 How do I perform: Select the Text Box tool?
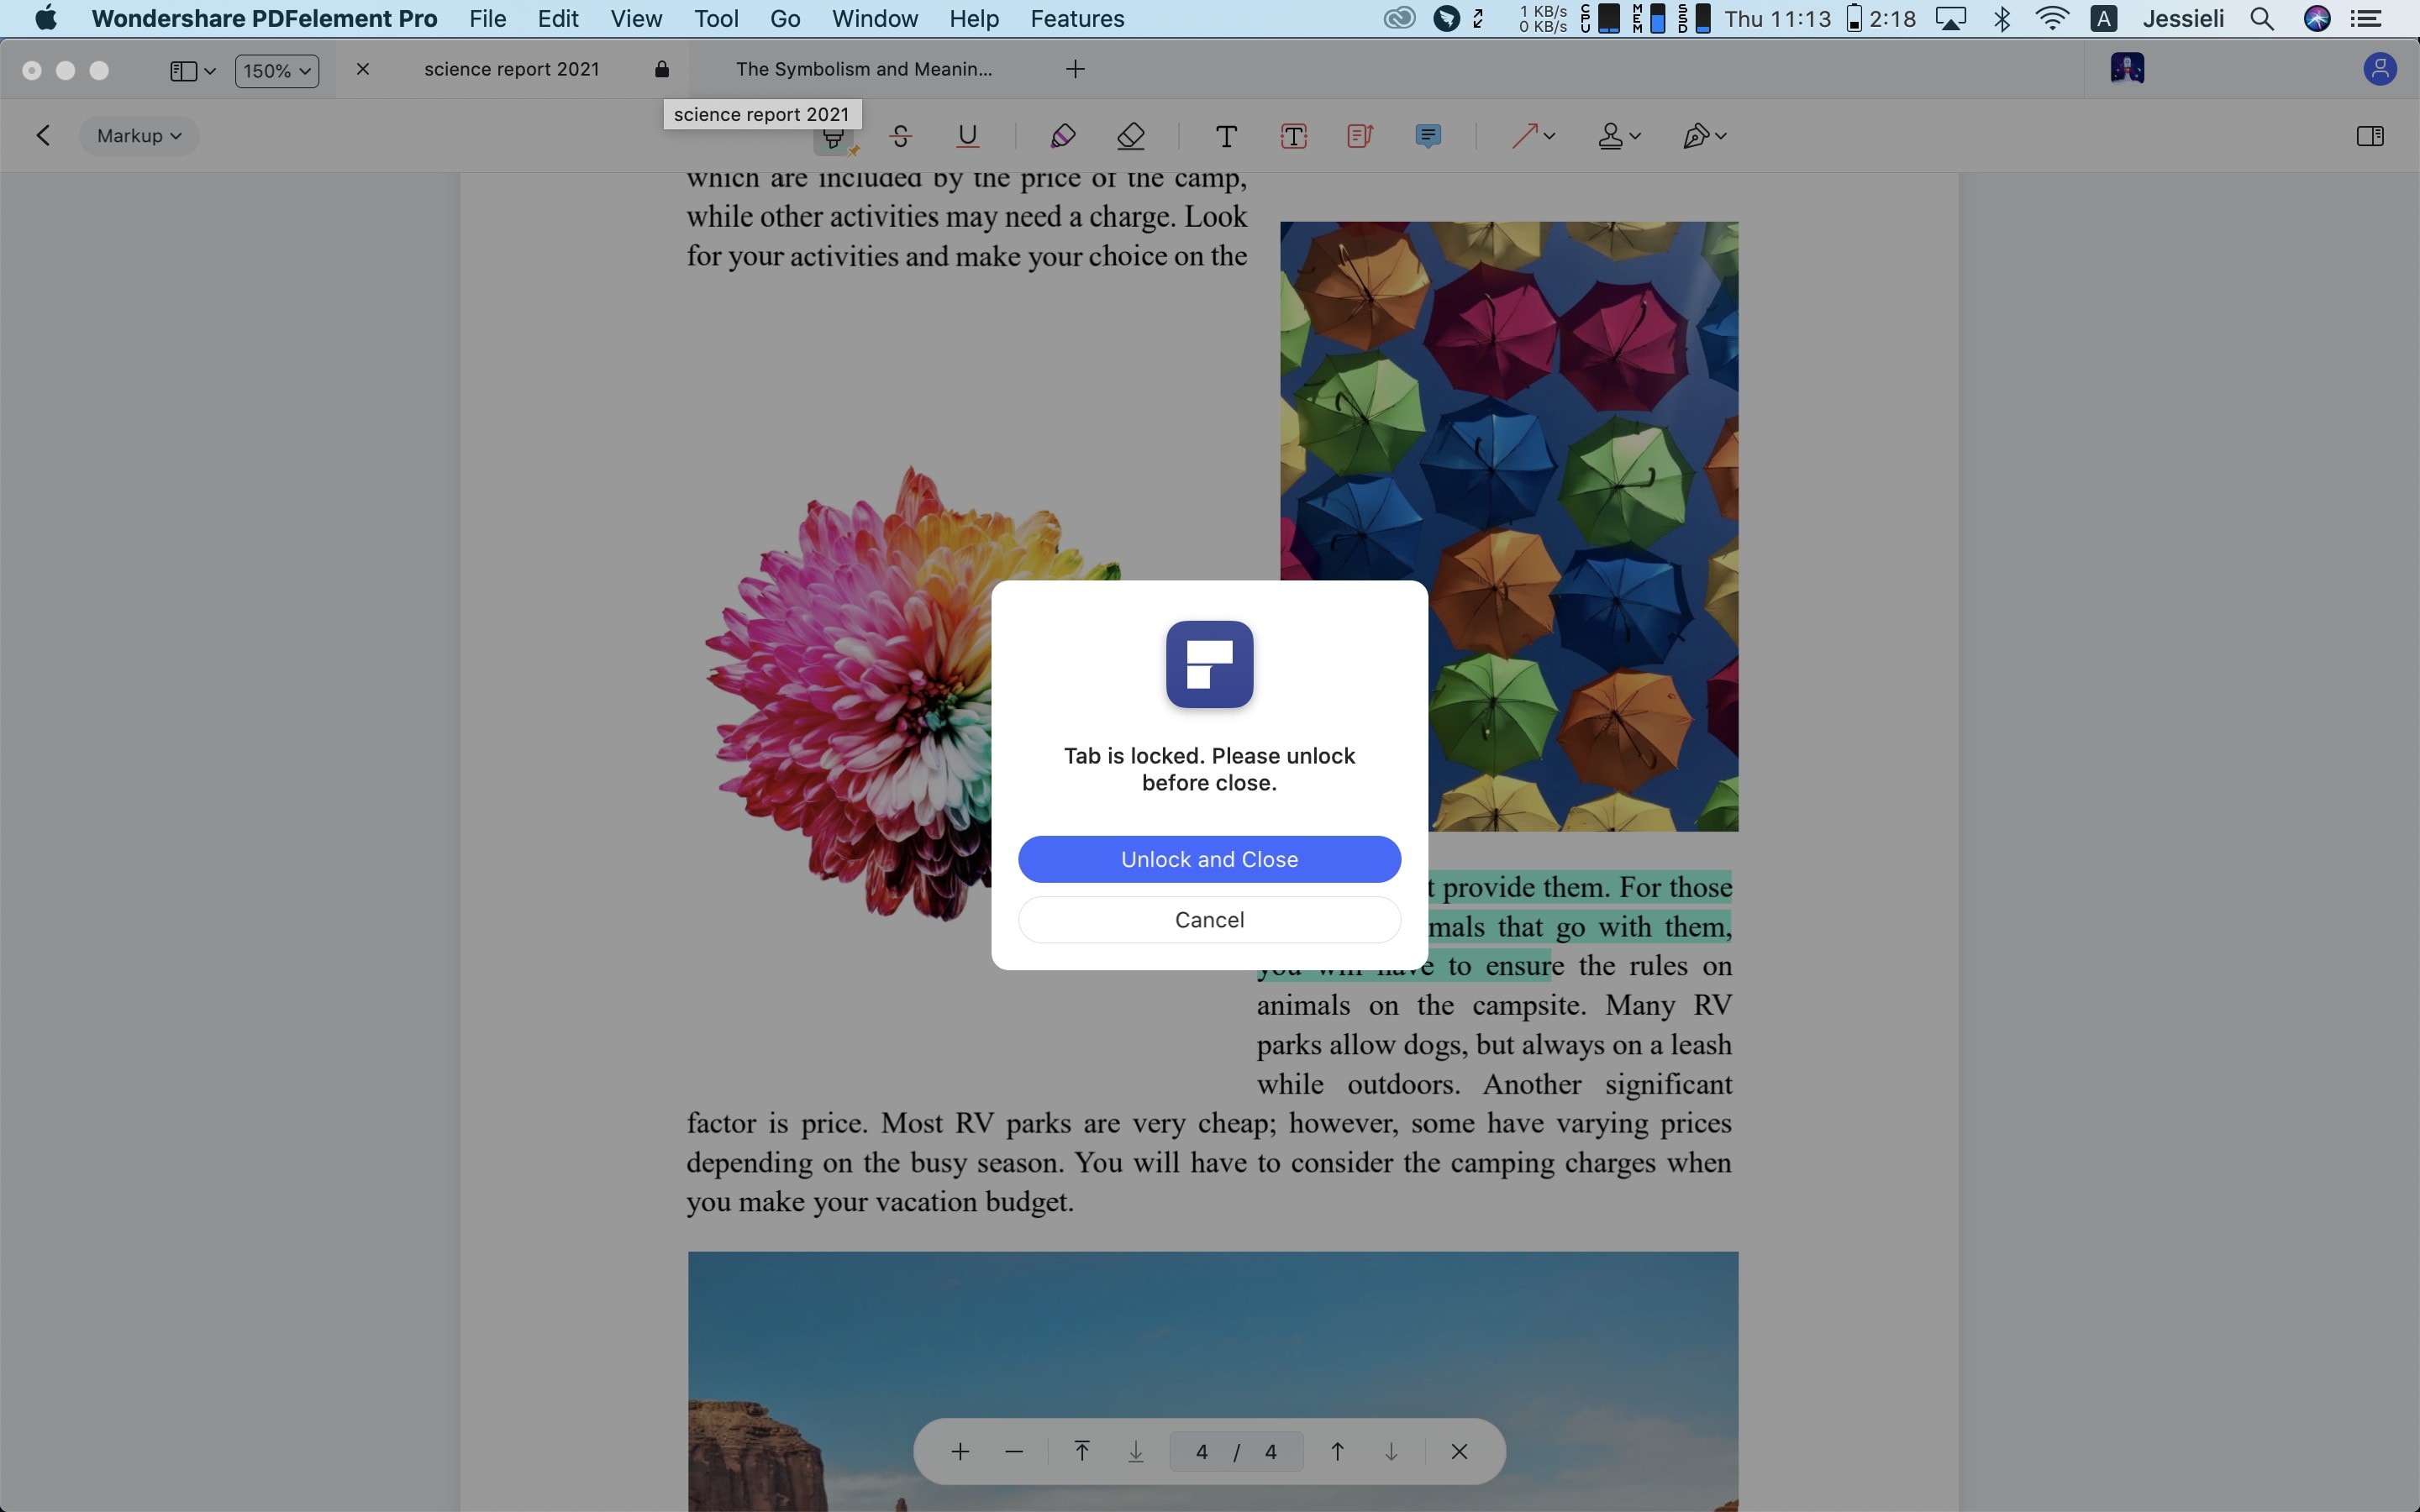coord(1293,136)
